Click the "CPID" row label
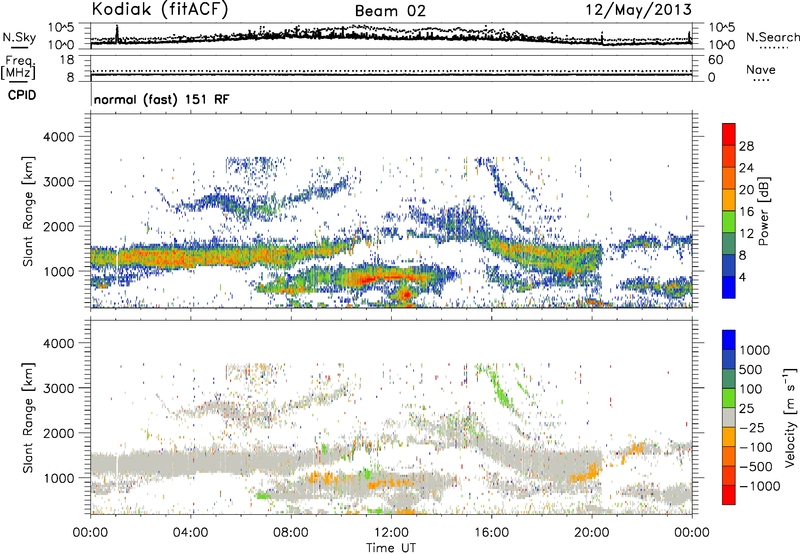The image size is (800, 554). click(x=22, y=95)
